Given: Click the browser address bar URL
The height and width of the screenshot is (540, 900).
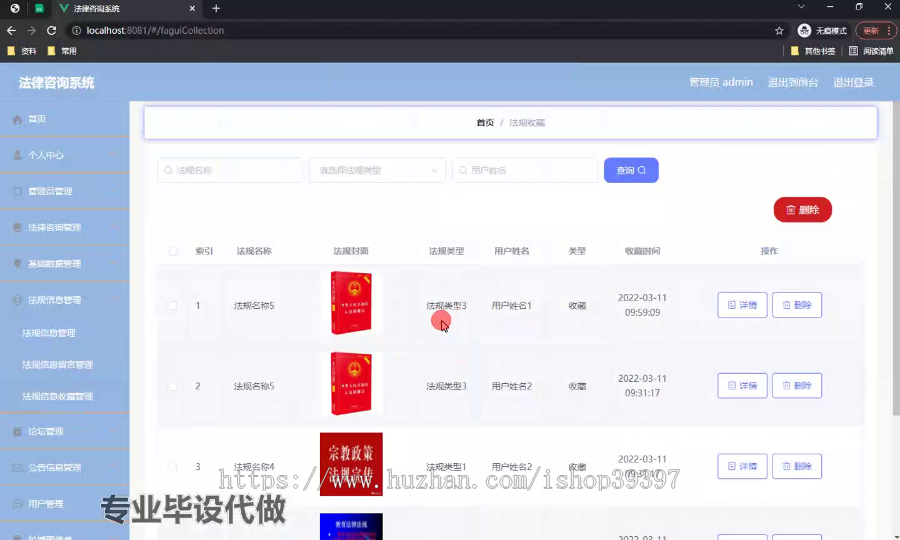Looking at the screenshot, I should pyautogui.click(x=155, y=30).
